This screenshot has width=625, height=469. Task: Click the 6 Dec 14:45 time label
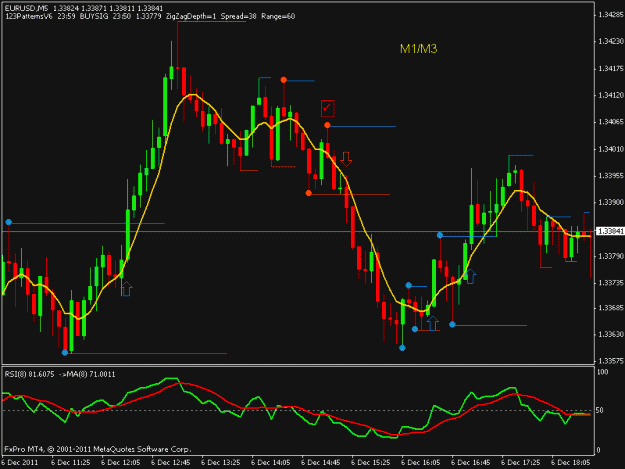320,462
